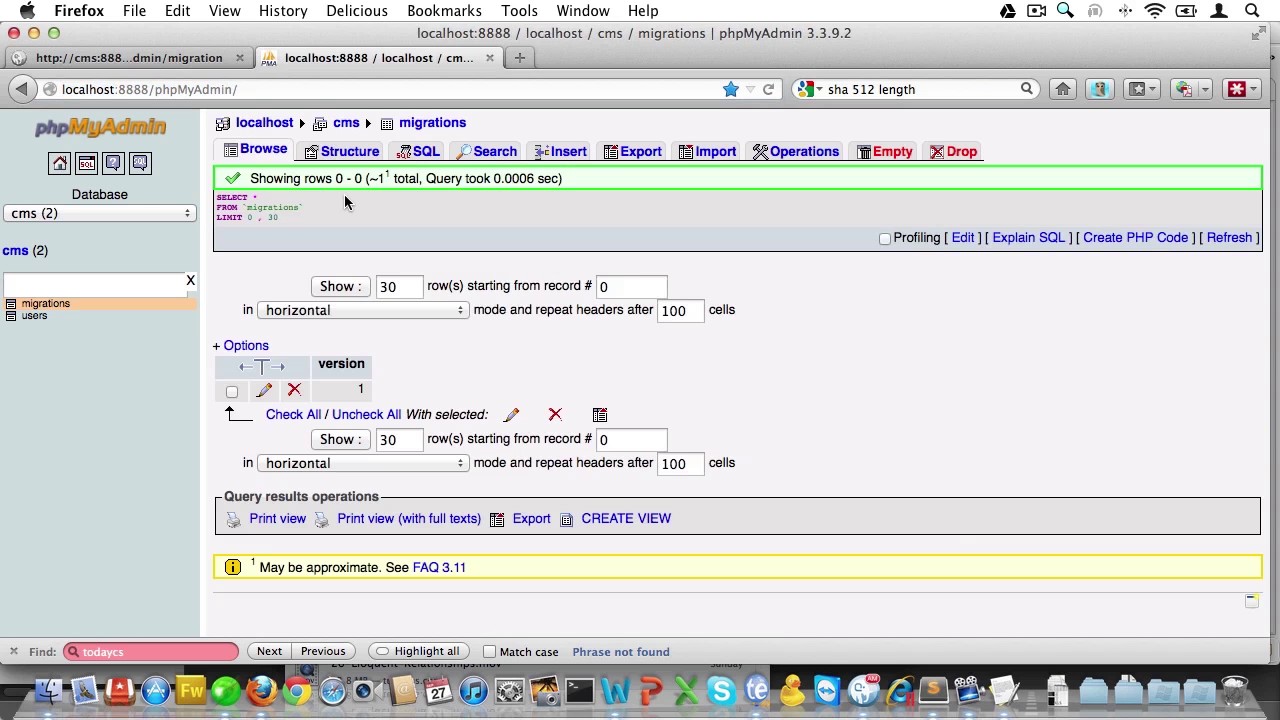This screenshot has width=1280, height=720.
Task: Close the cms admin/migration tab
Action: pyautogui.click(x=240, y=58)
